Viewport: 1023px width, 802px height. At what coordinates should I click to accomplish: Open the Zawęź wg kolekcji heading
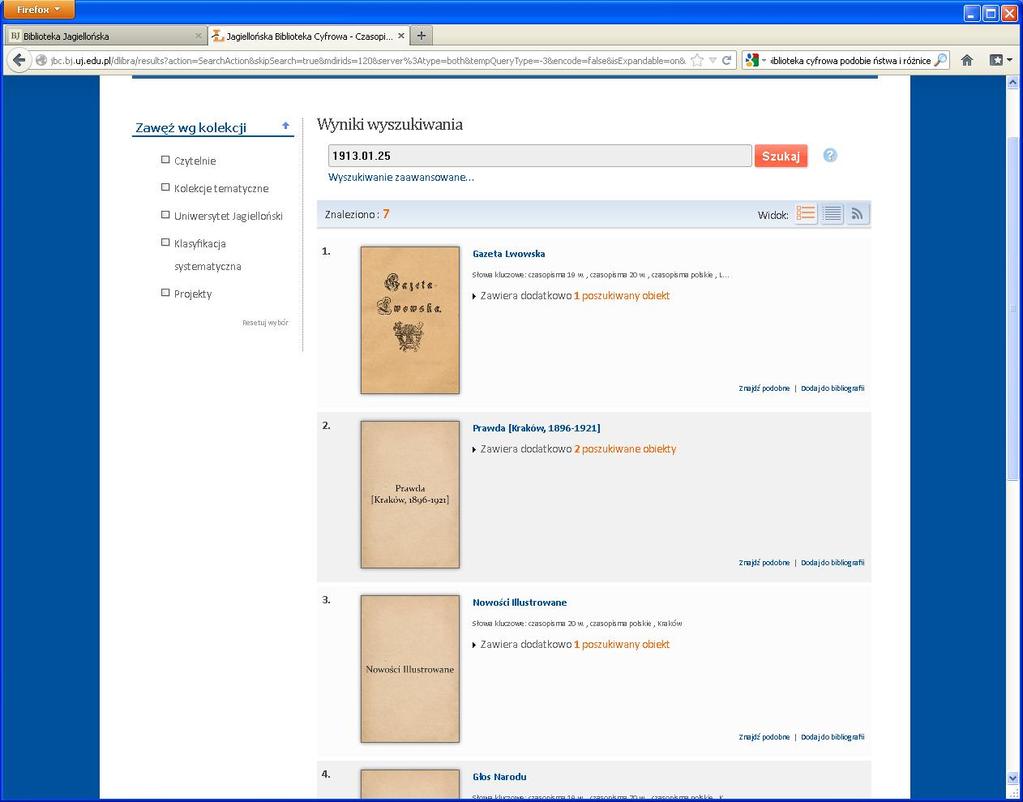[x=191, y=128]
